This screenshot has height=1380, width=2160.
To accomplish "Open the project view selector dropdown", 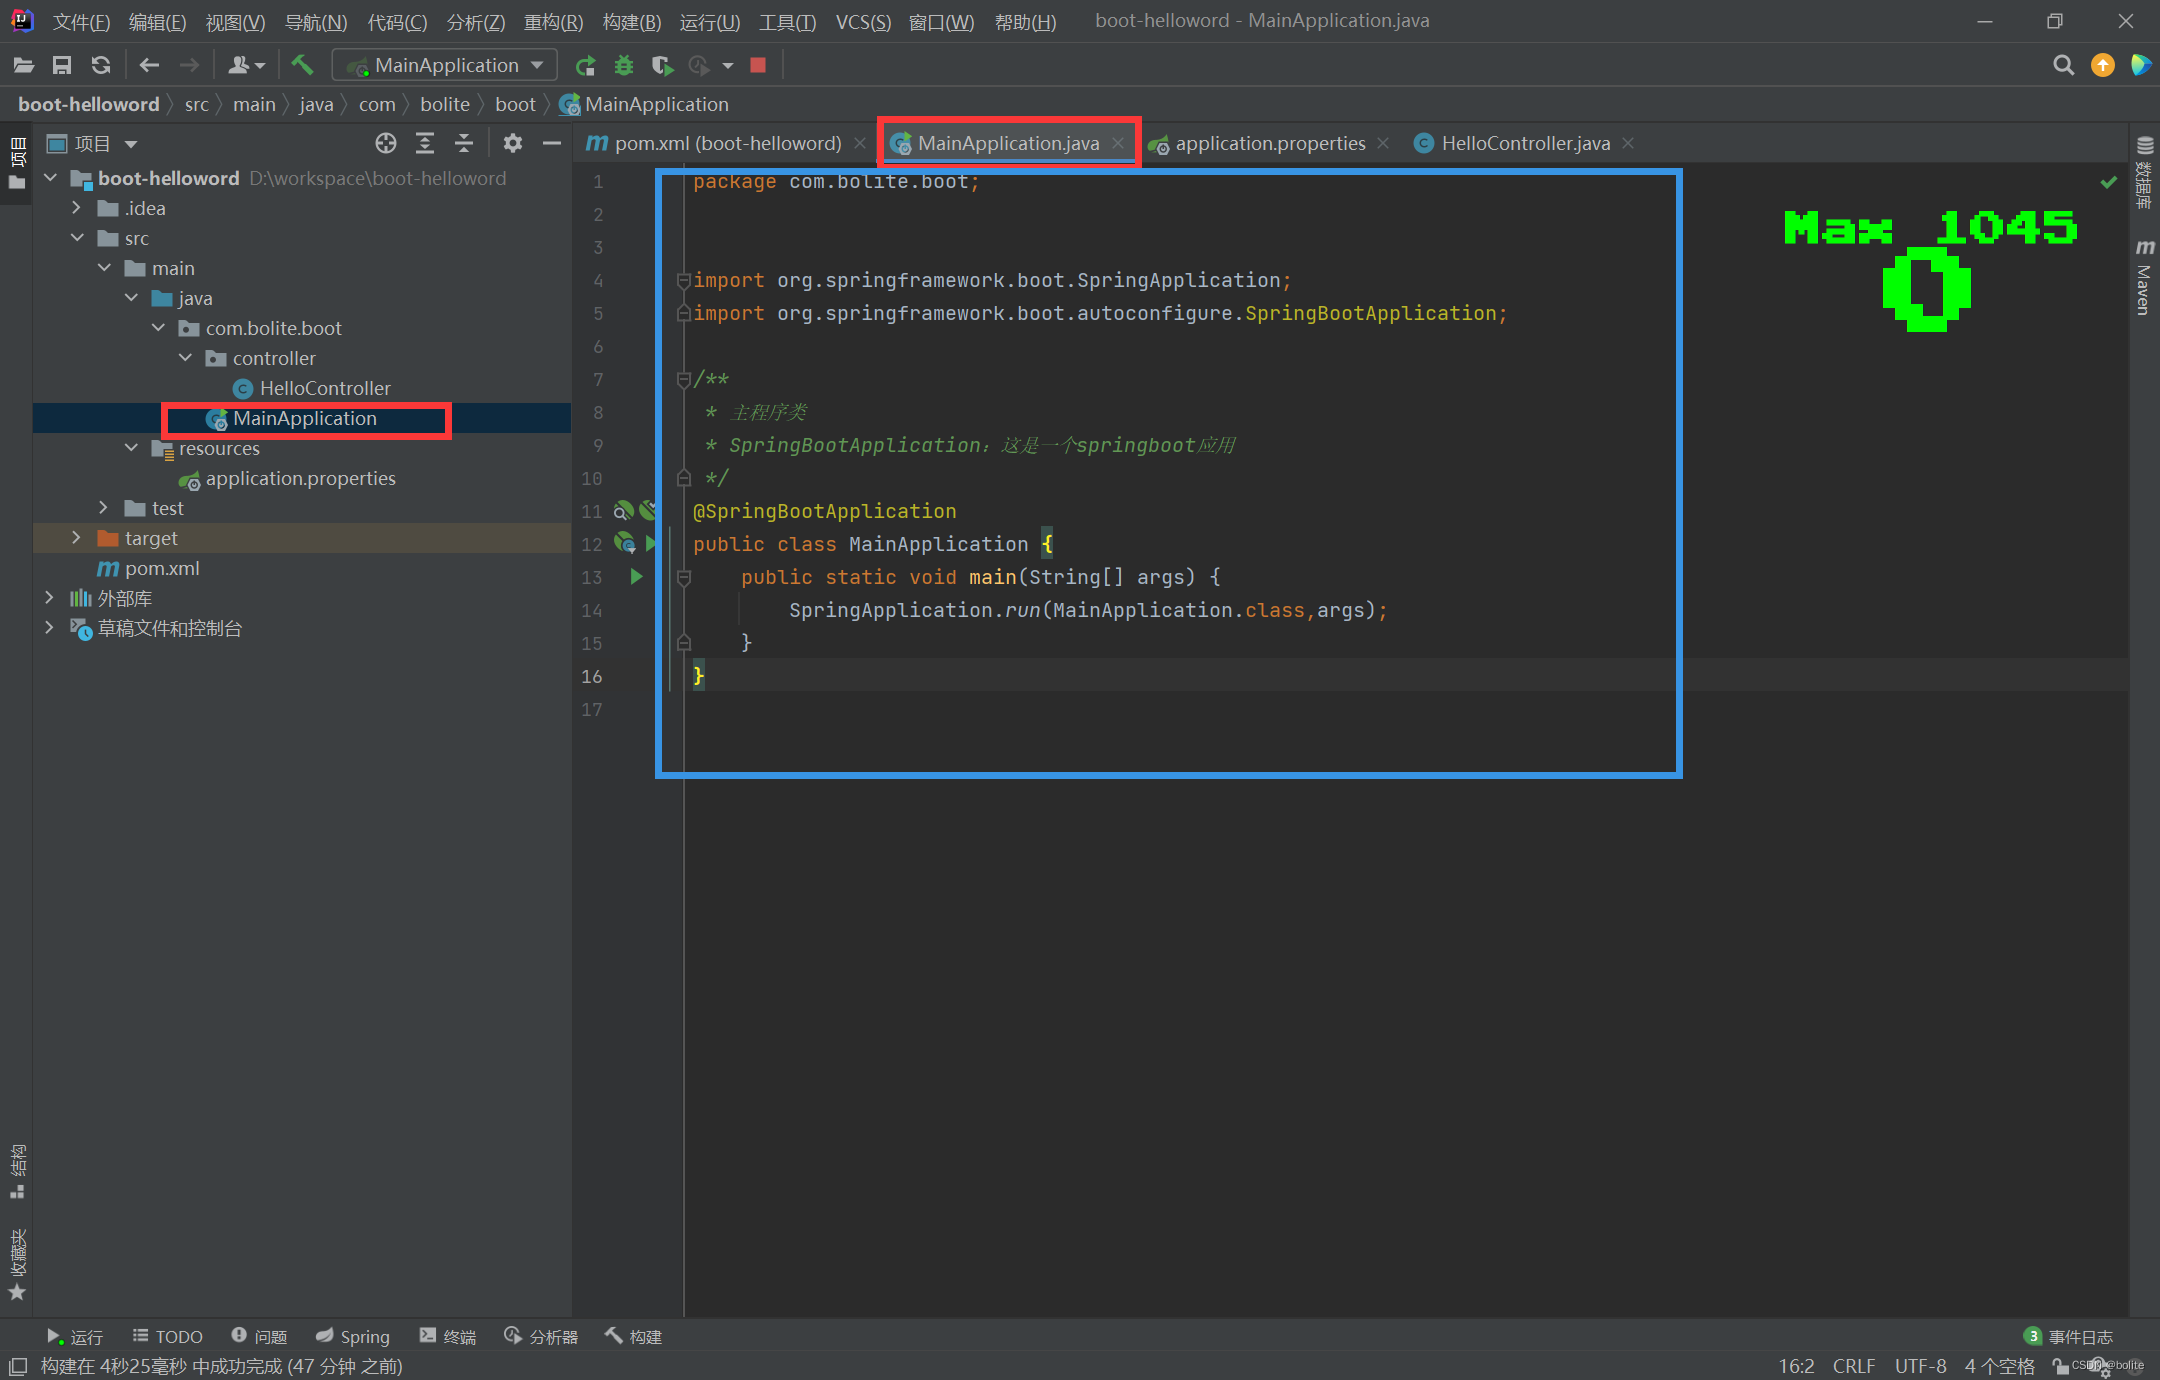I will tap(92, 144).
